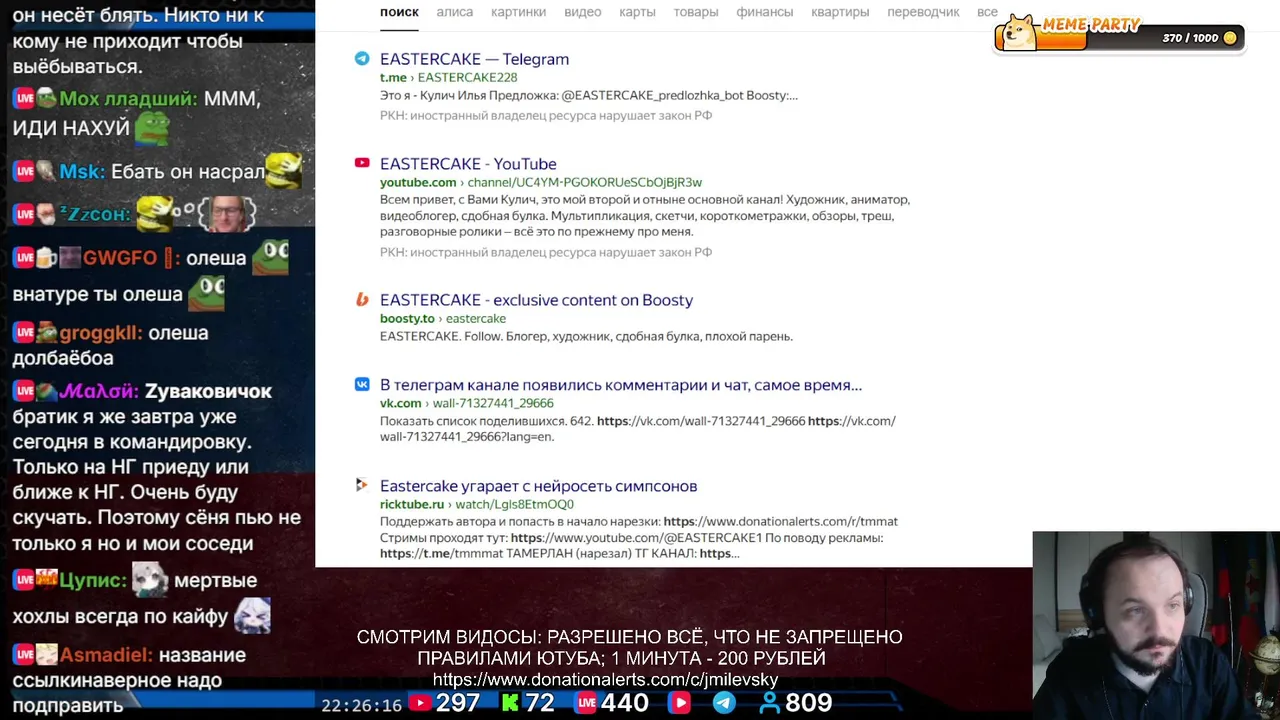
Task: Switch to the переводчик tab
Action: click(923, 12)
